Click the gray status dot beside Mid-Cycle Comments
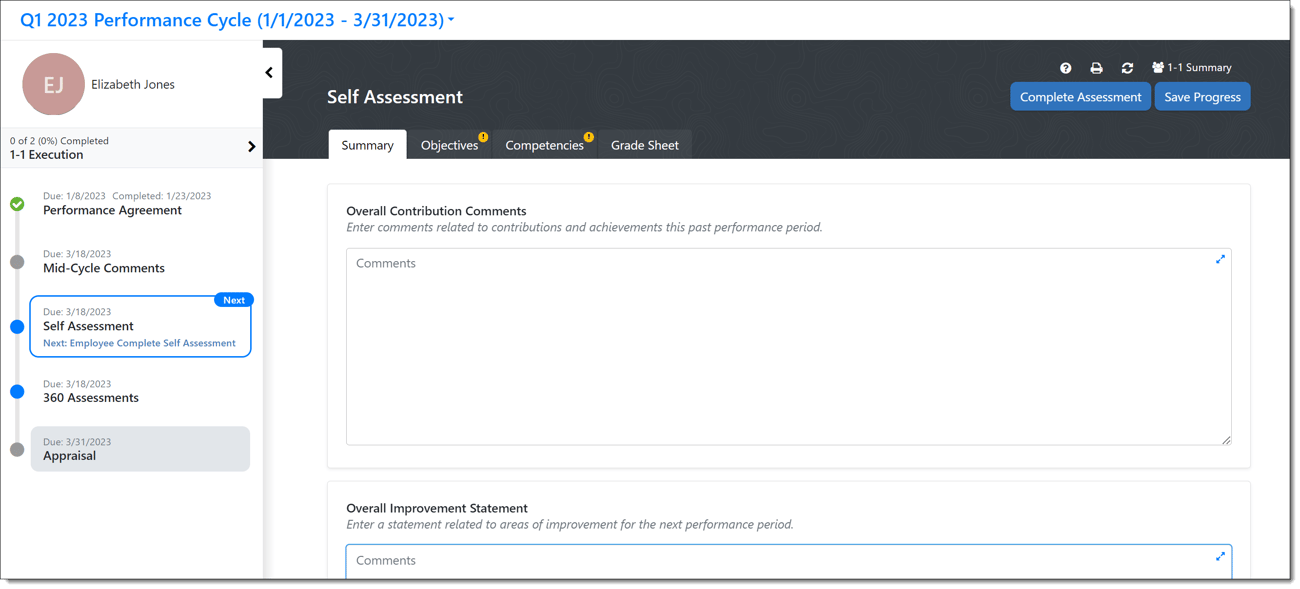1300x589 pixels. coord(16,262)
